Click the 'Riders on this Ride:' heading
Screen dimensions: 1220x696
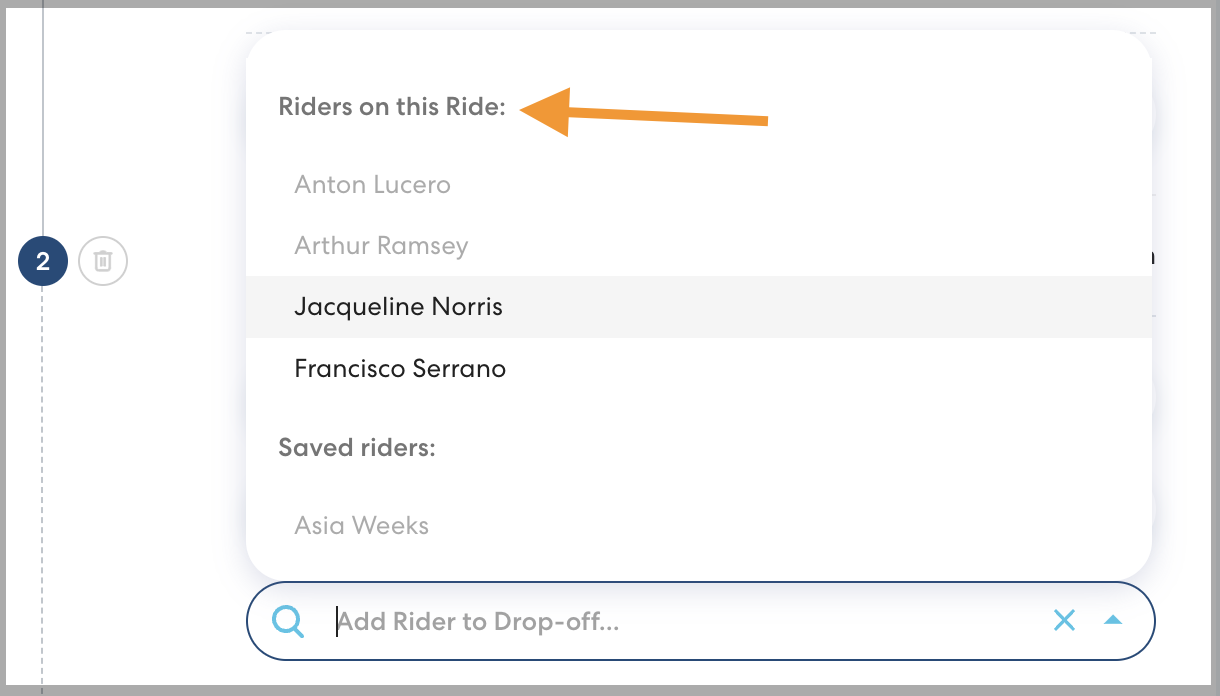point(392,107)
